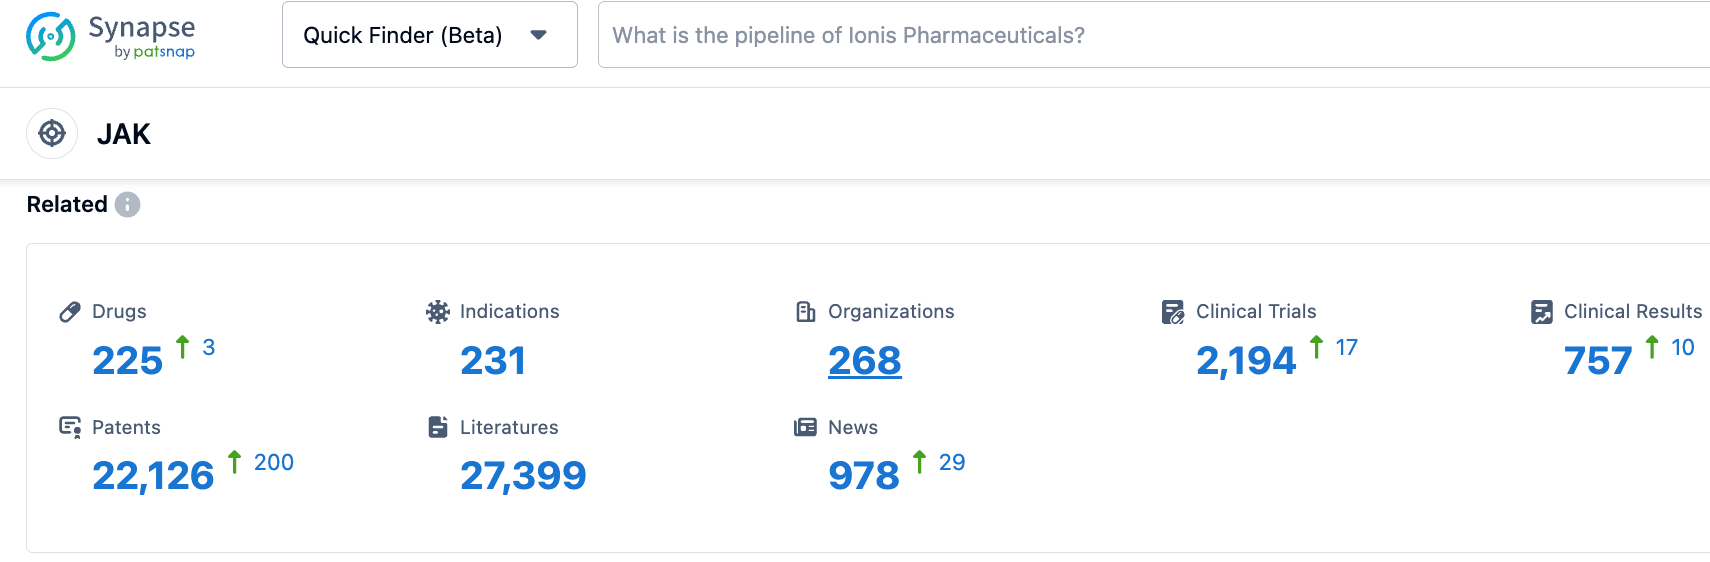The height and width of the screenshot is (562, 1710).
Task: Open the 2,194 clinical trials count
Action: tap(1245, 360)
